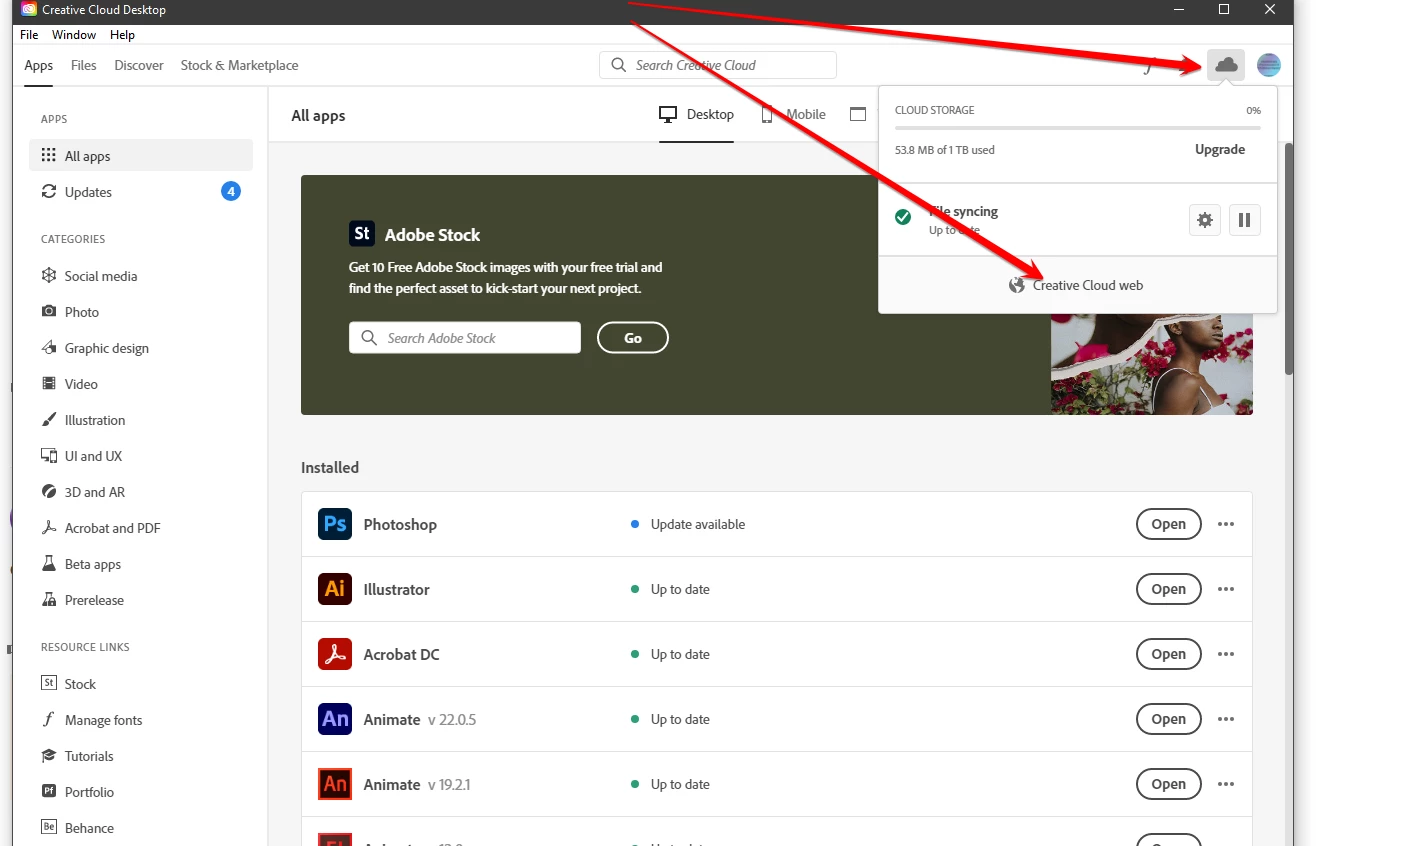
Task: Open Creative Cloud web link
Action: tap(1076, 285)
